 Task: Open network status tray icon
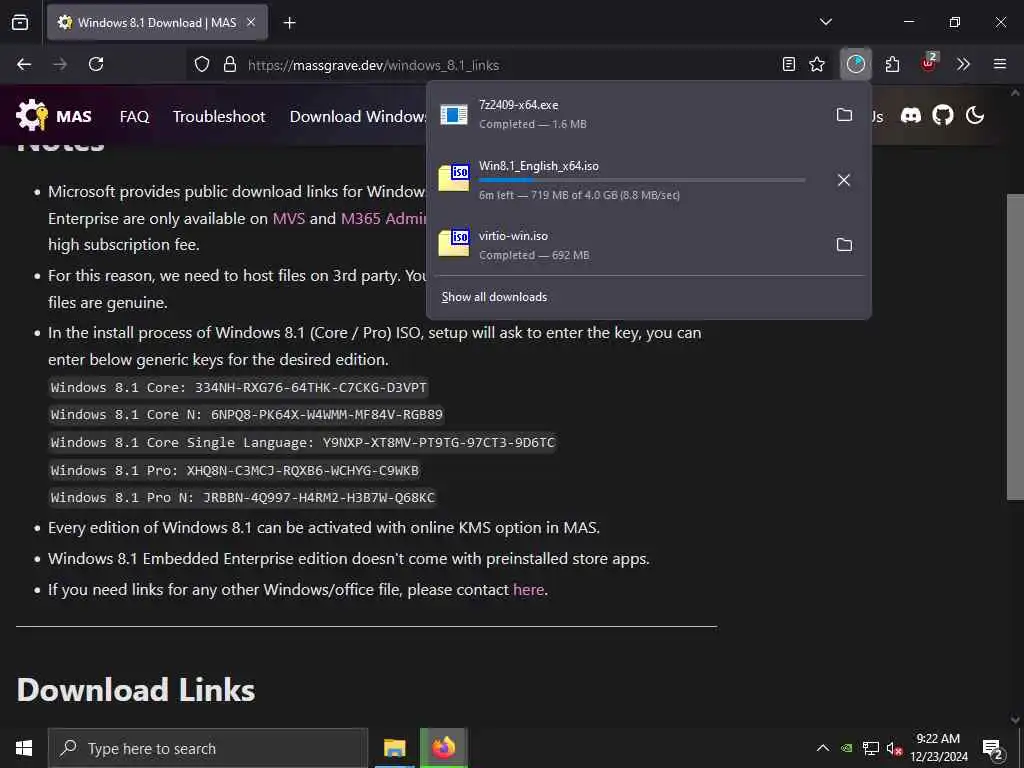point(871,748)
